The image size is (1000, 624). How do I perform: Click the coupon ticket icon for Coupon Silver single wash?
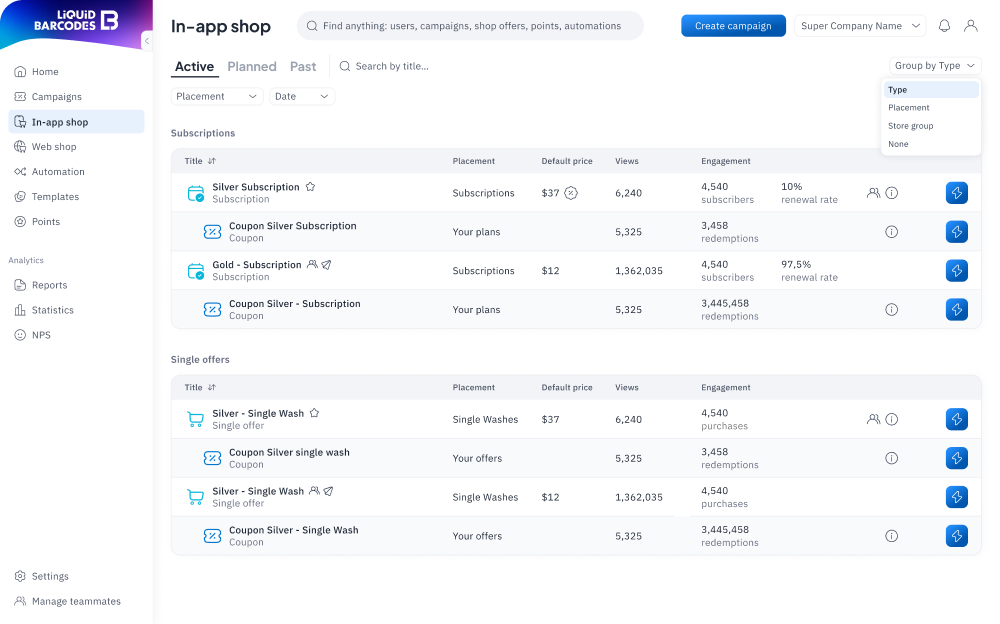click(212, 458)
